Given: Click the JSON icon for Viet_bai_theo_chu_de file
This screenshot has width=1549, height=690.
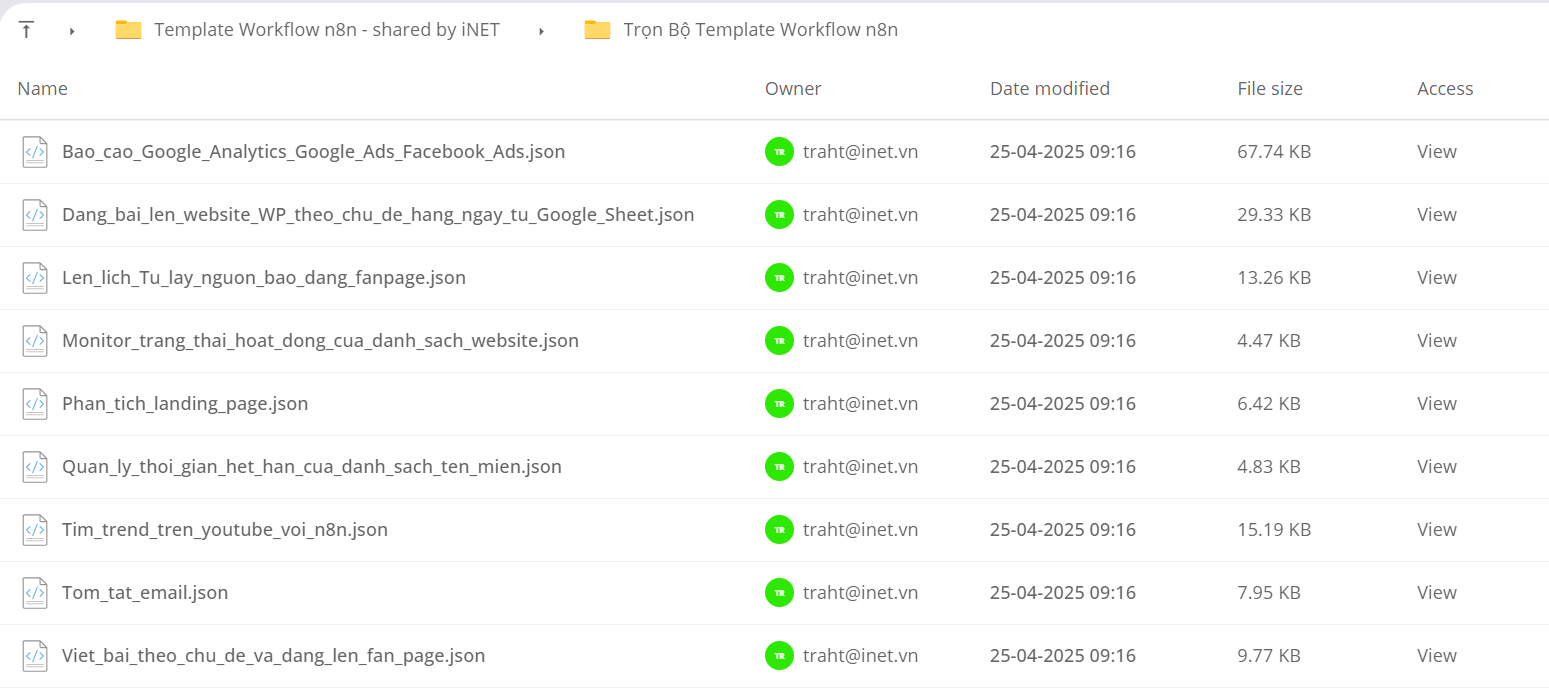Looking at the screenshot, I should 35,656.
